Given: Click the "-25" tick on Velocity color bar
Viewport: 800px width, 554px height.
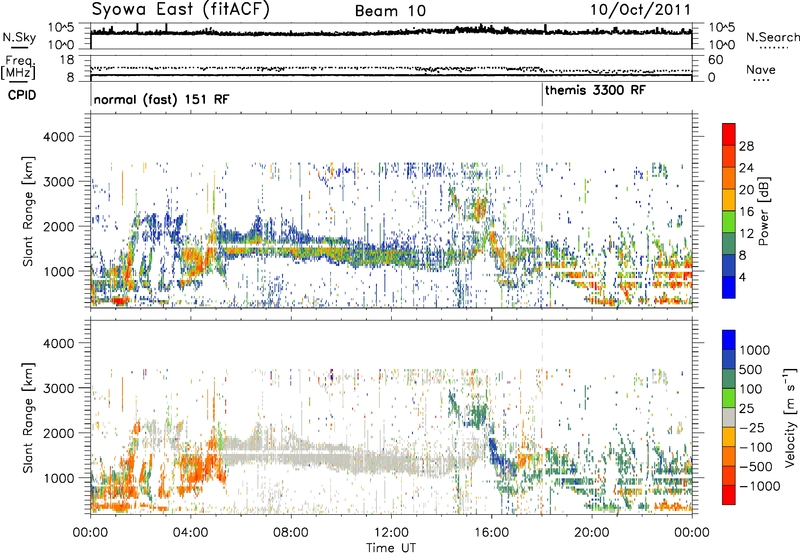Looking at the screenshot, I should pos(753,427).
